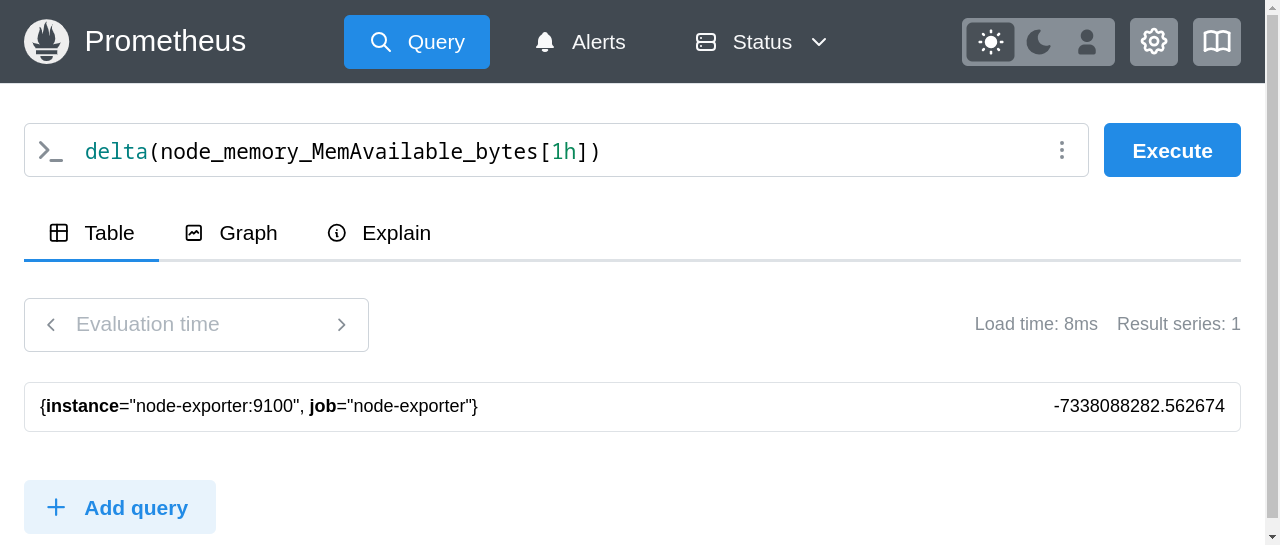Image resolution: width=1280 pixels, height=545 pixels.
Task: Step evaluation time backward
Action: [x=51, y=325]
